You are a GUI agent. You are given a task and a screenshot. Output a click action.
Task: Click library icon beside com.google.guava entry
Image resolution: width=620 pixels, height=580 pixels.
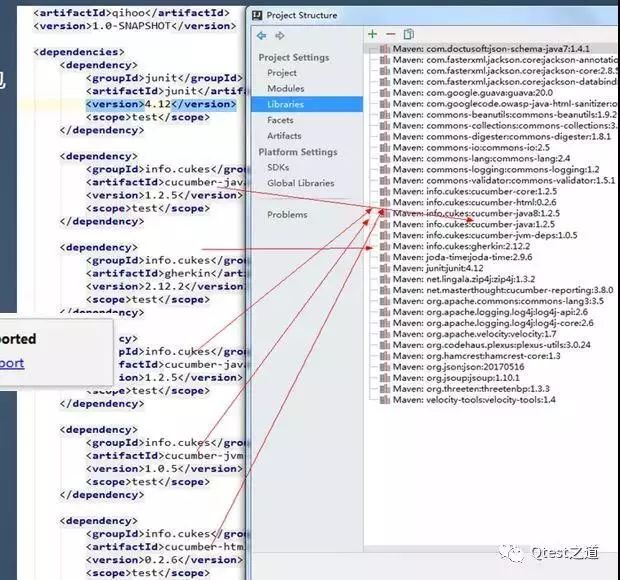385,93
